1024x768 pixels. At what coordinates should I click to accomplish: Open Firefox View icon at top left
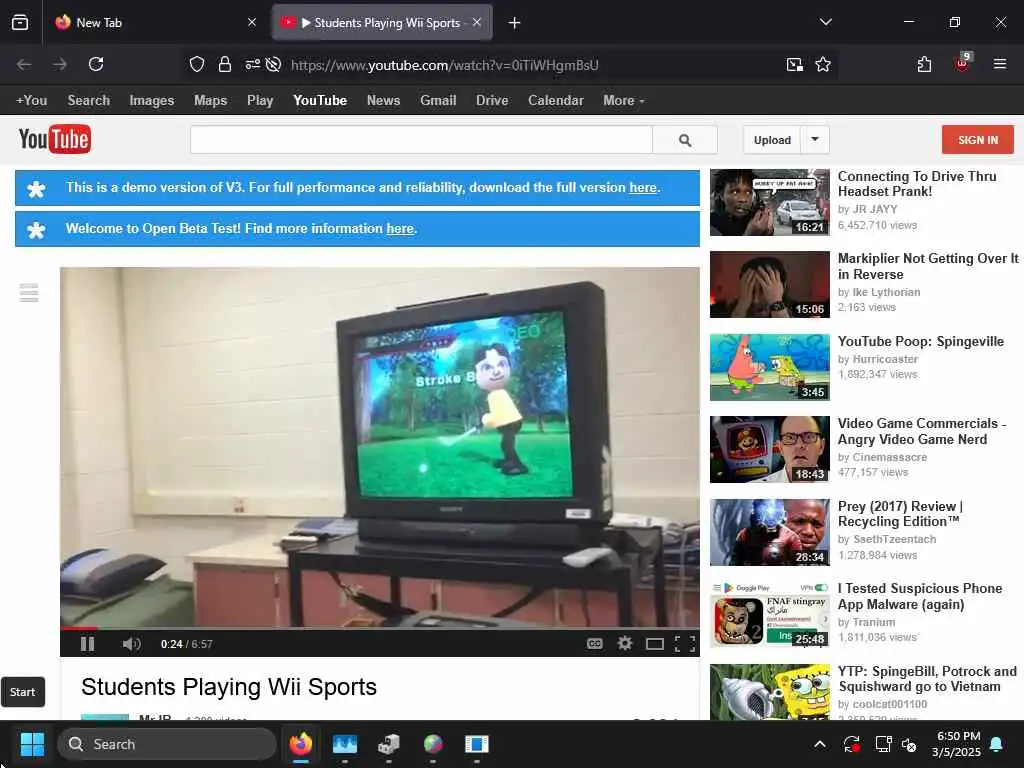coord(20,23)
